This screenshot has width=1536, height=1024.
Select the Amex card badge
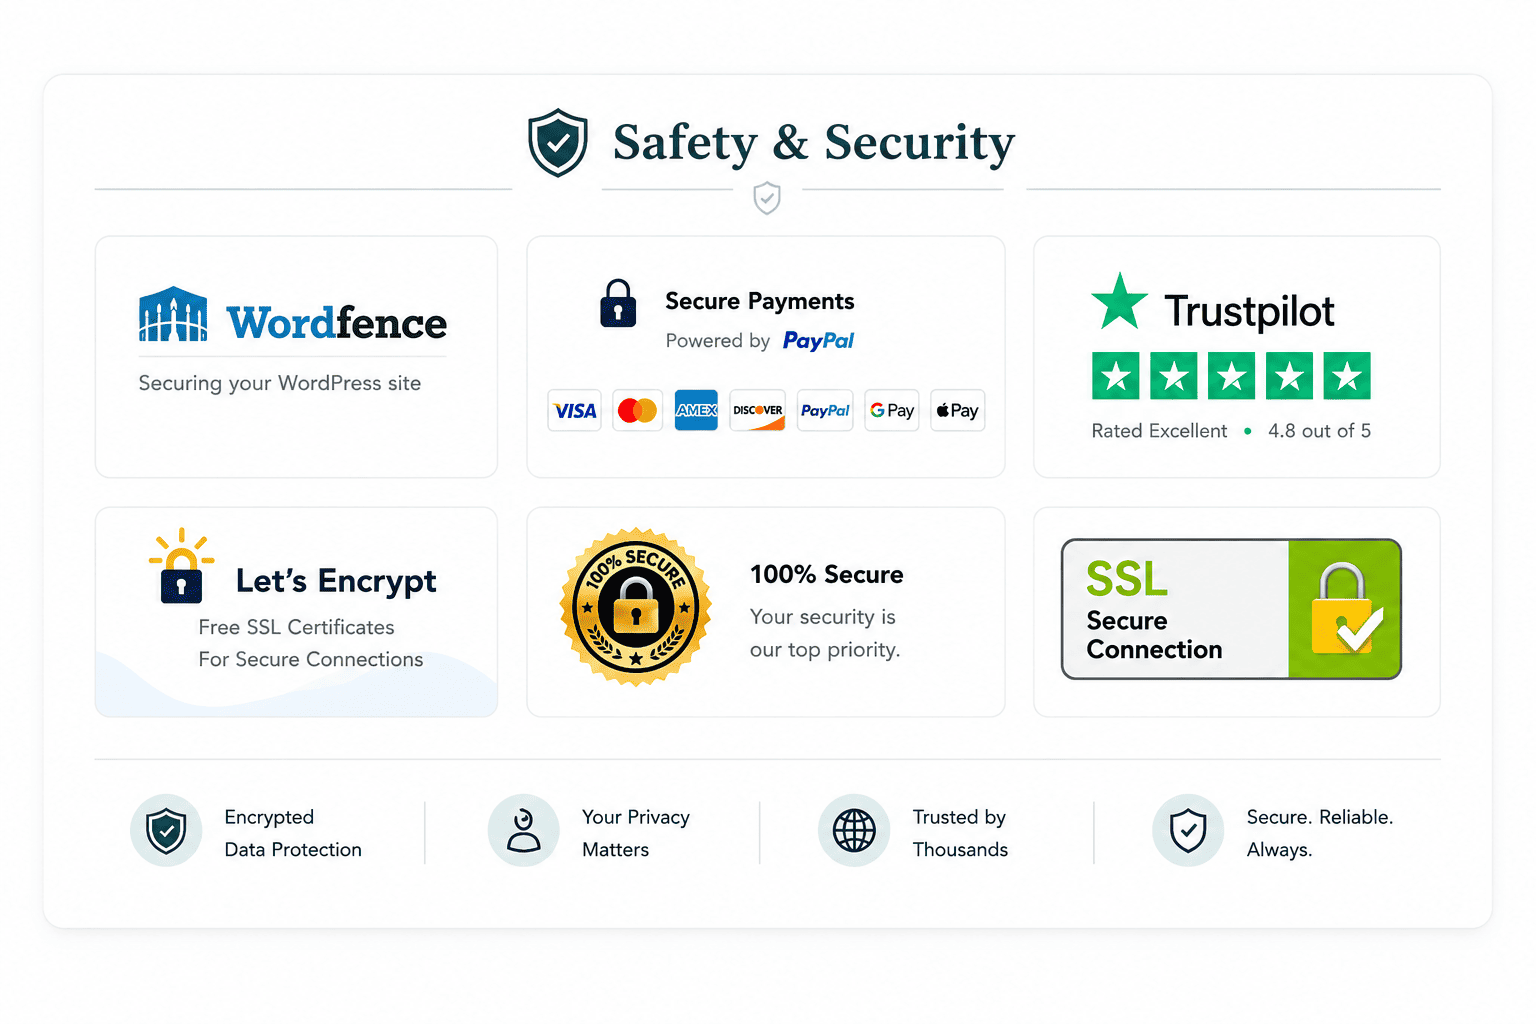pos(696,410)
